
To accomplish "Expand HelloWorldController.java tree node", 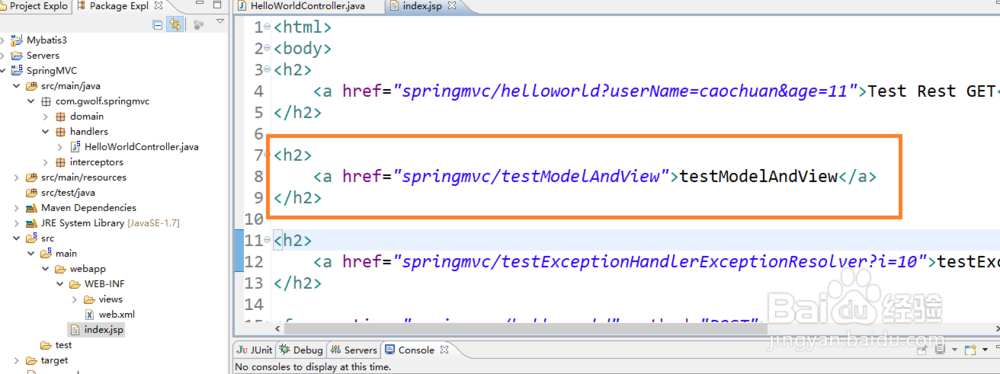I will point(60,147).
